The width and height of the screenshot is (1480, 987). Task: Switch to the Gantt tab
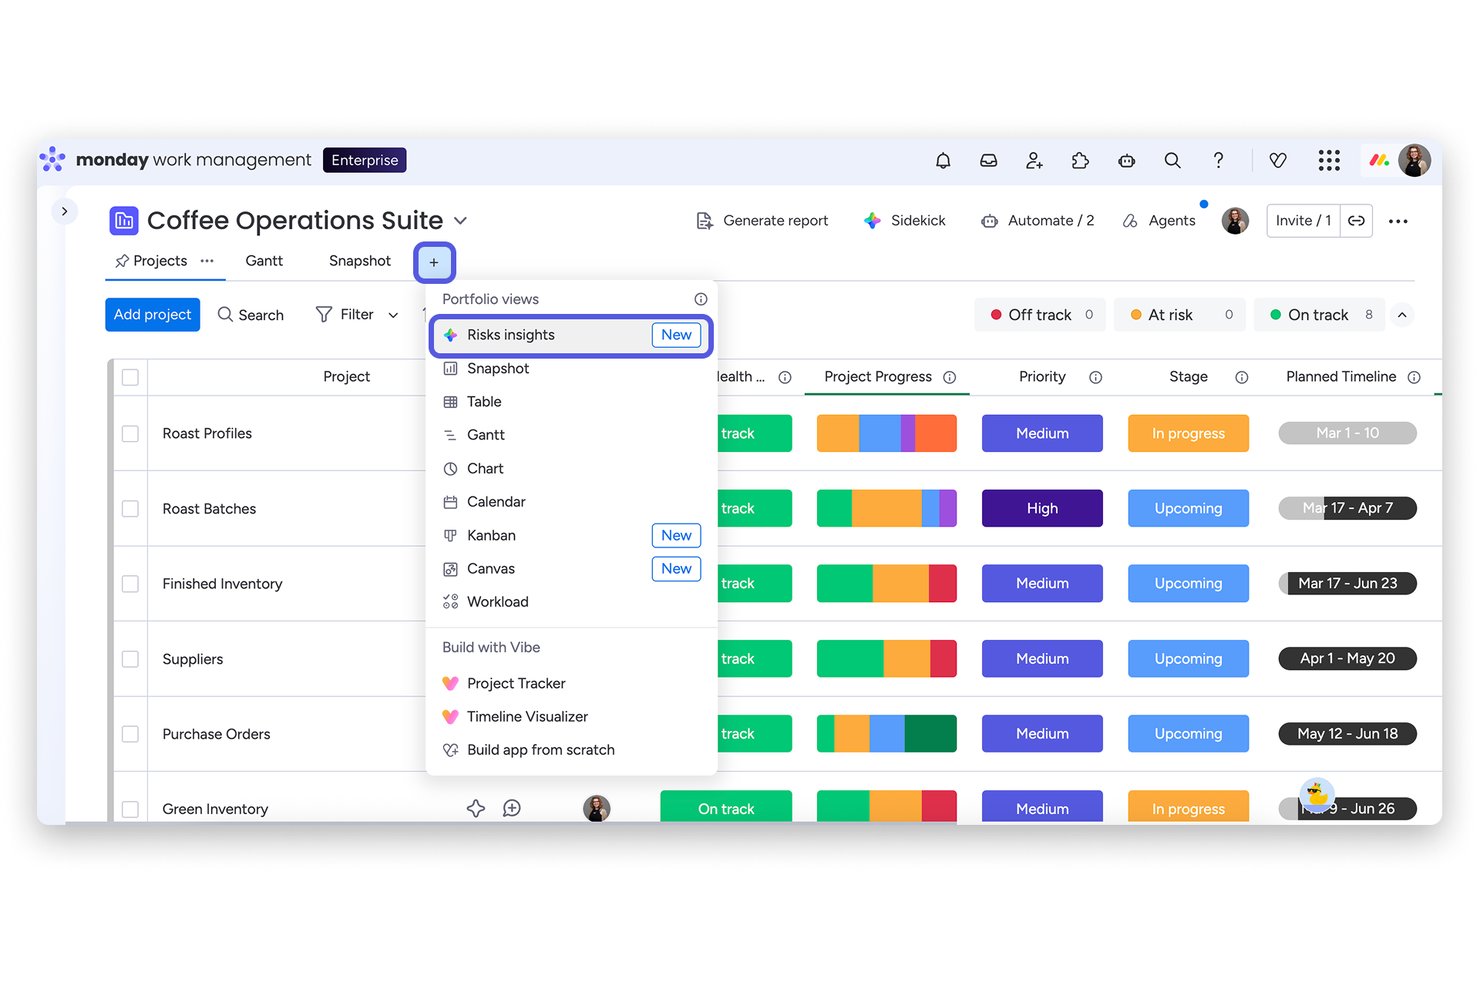click(x=264, y=261)
